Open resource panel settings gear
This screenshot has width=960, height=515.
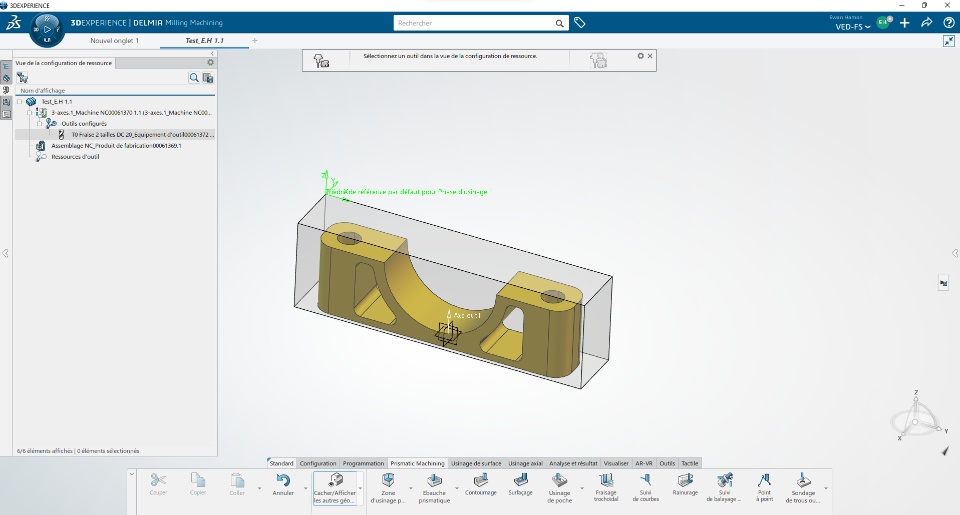tap(211, 62)
